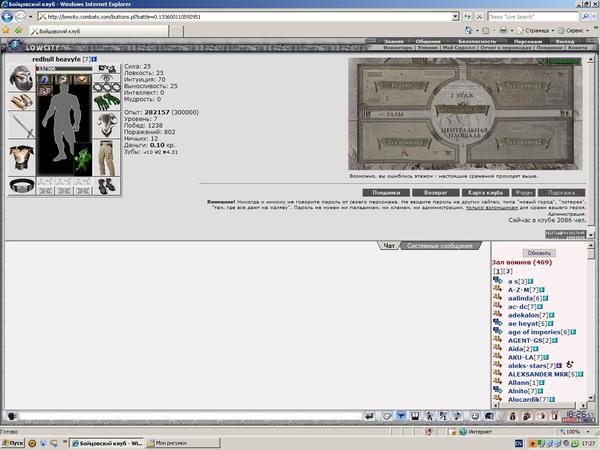Open the Персонаж menu
Image resolution: width=600 pixels, height=450 pixels.
tap(528, 41)
